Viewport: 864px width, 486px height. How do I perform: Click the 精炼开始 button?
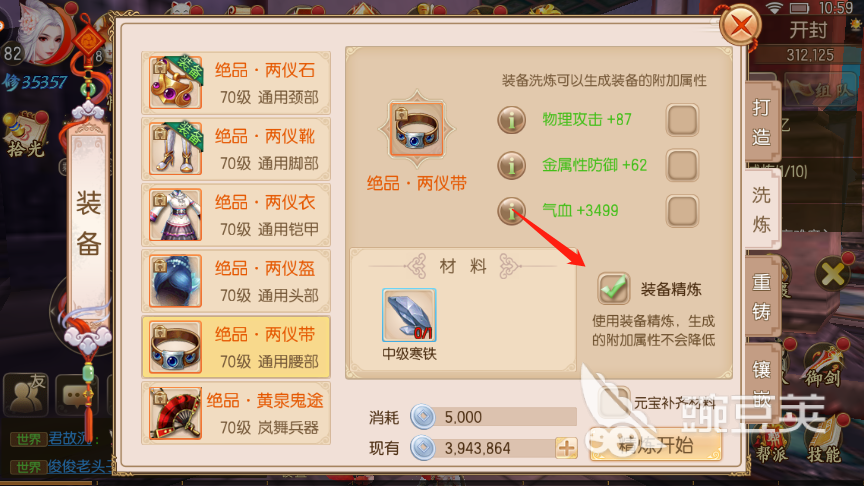pos(655,445)
